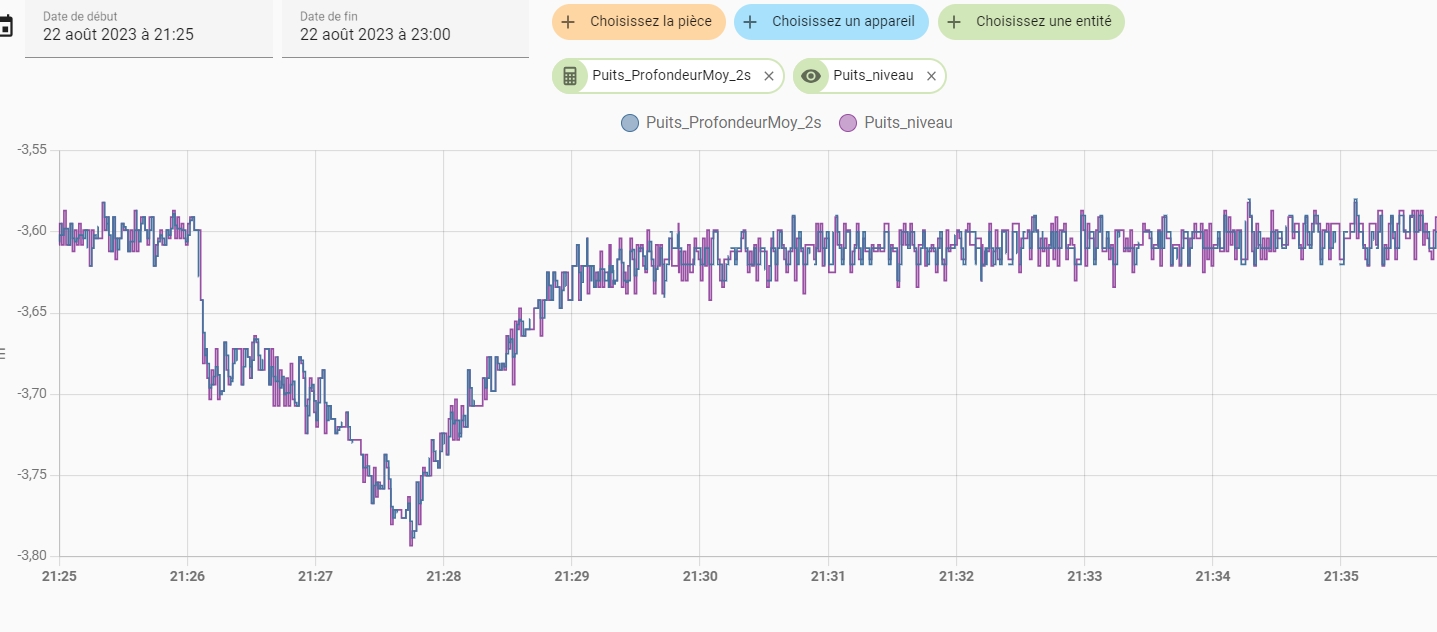Screen dimensions: 1437x632
Task: Click the Puits_niveau chip label
Action: 873,76
